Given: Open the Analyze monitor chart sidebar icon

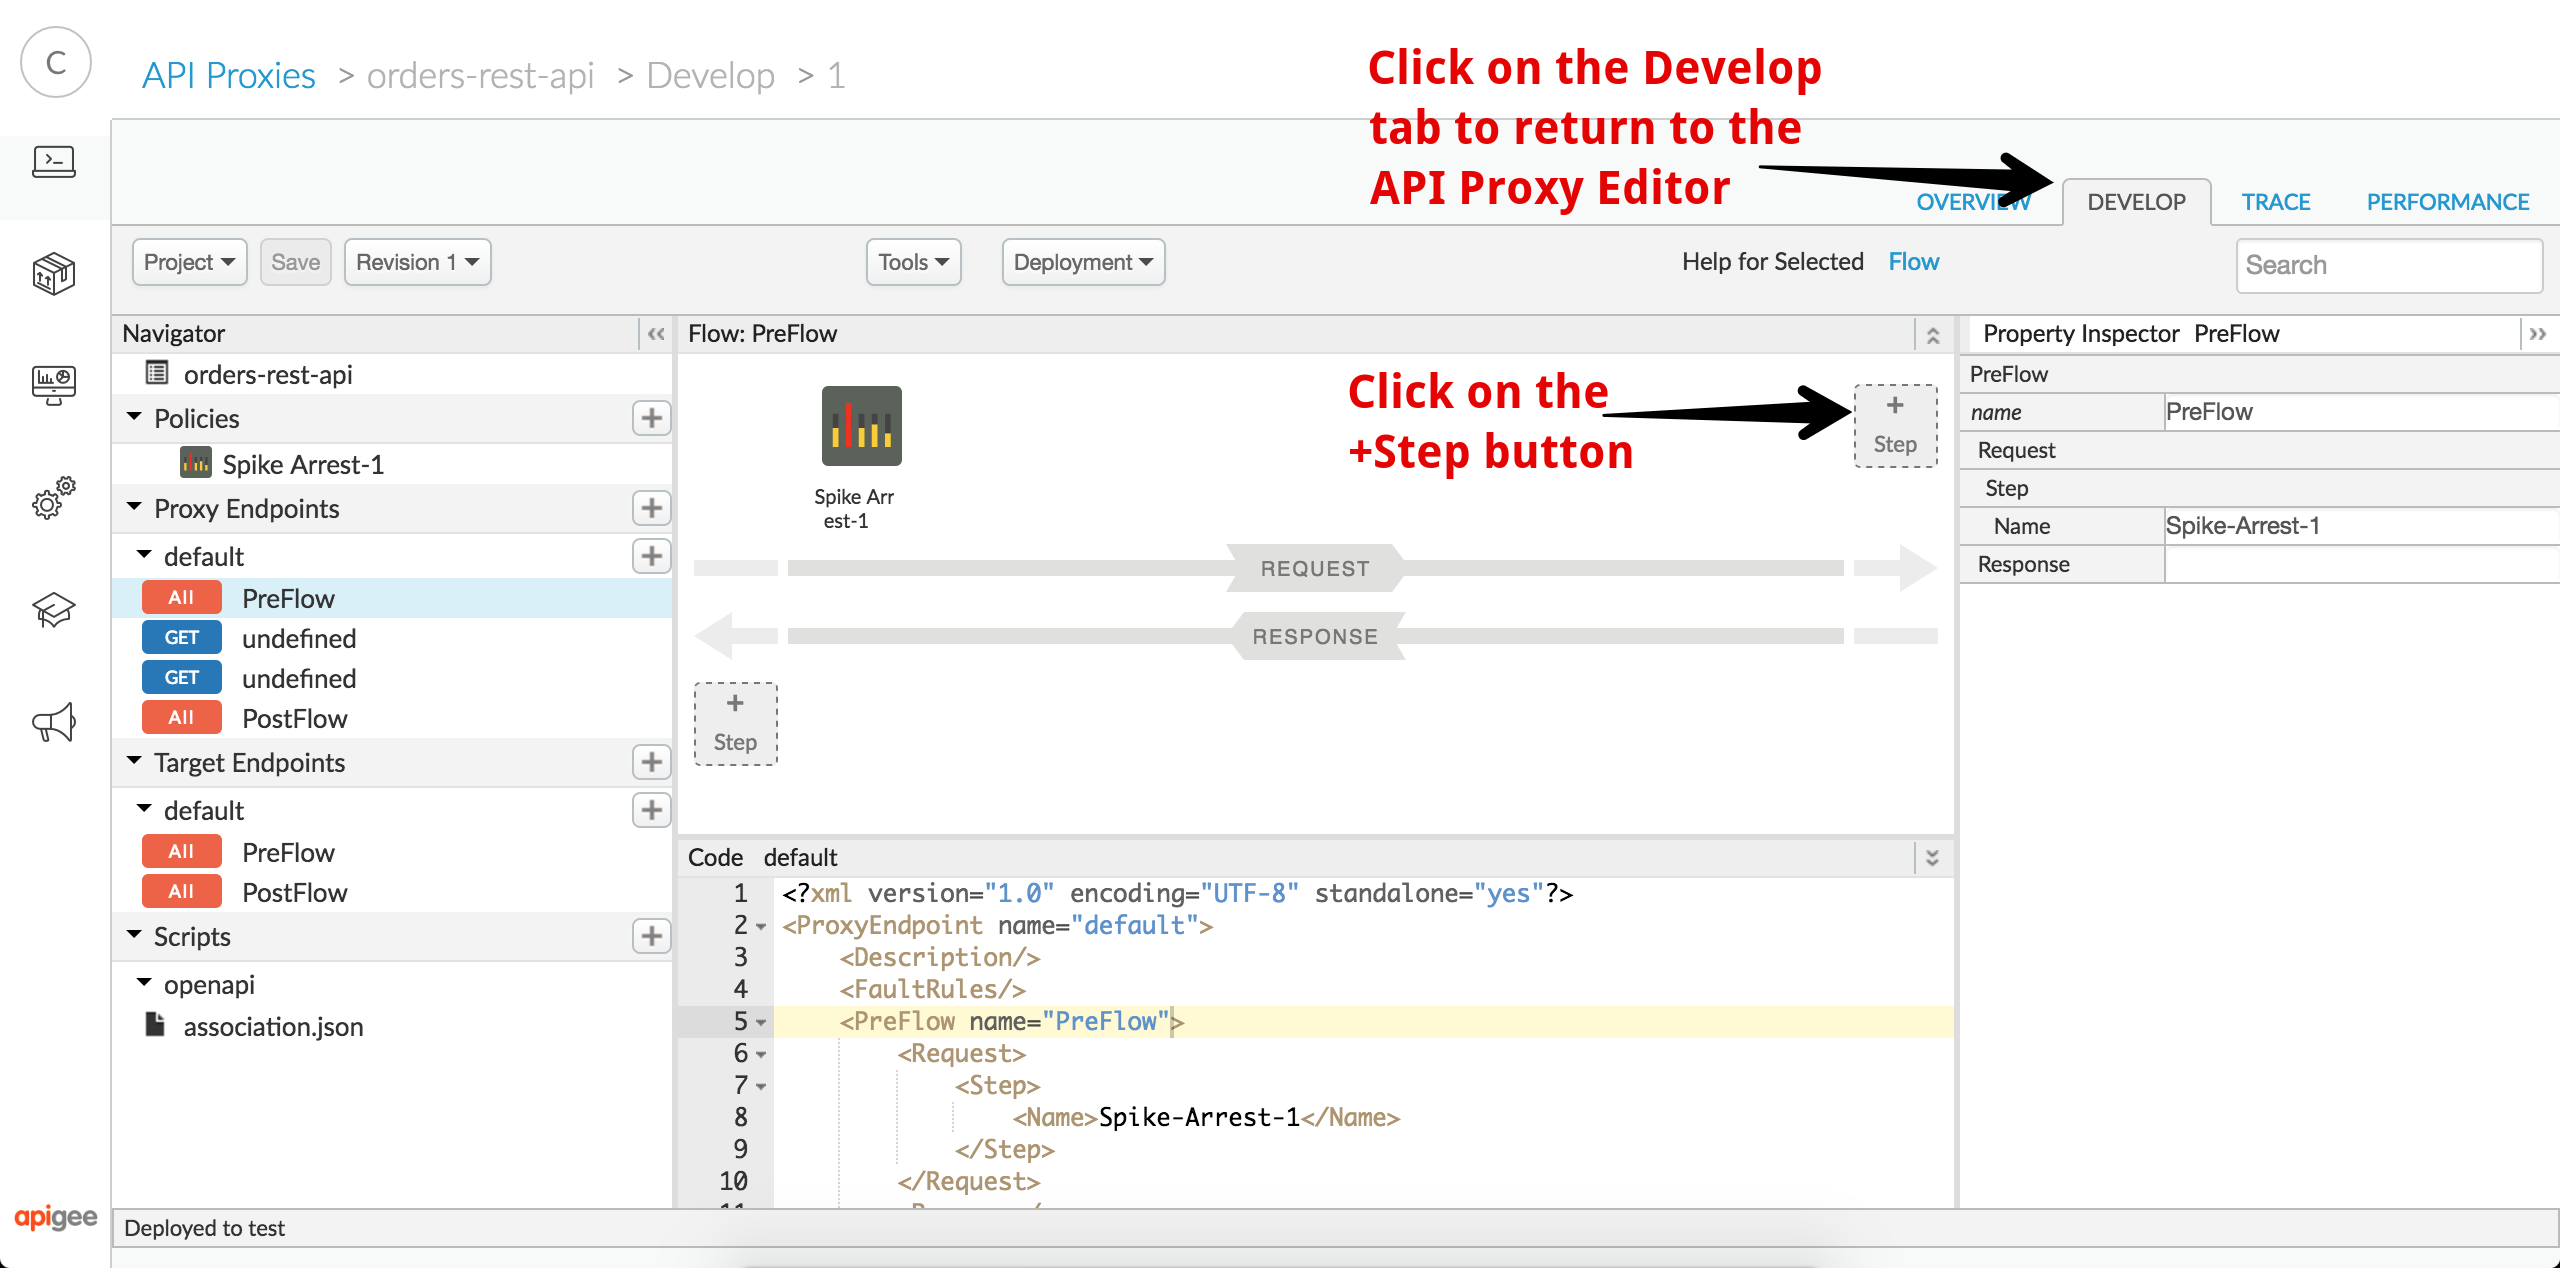Looking at the screenshot, I should tap(54, 385).
